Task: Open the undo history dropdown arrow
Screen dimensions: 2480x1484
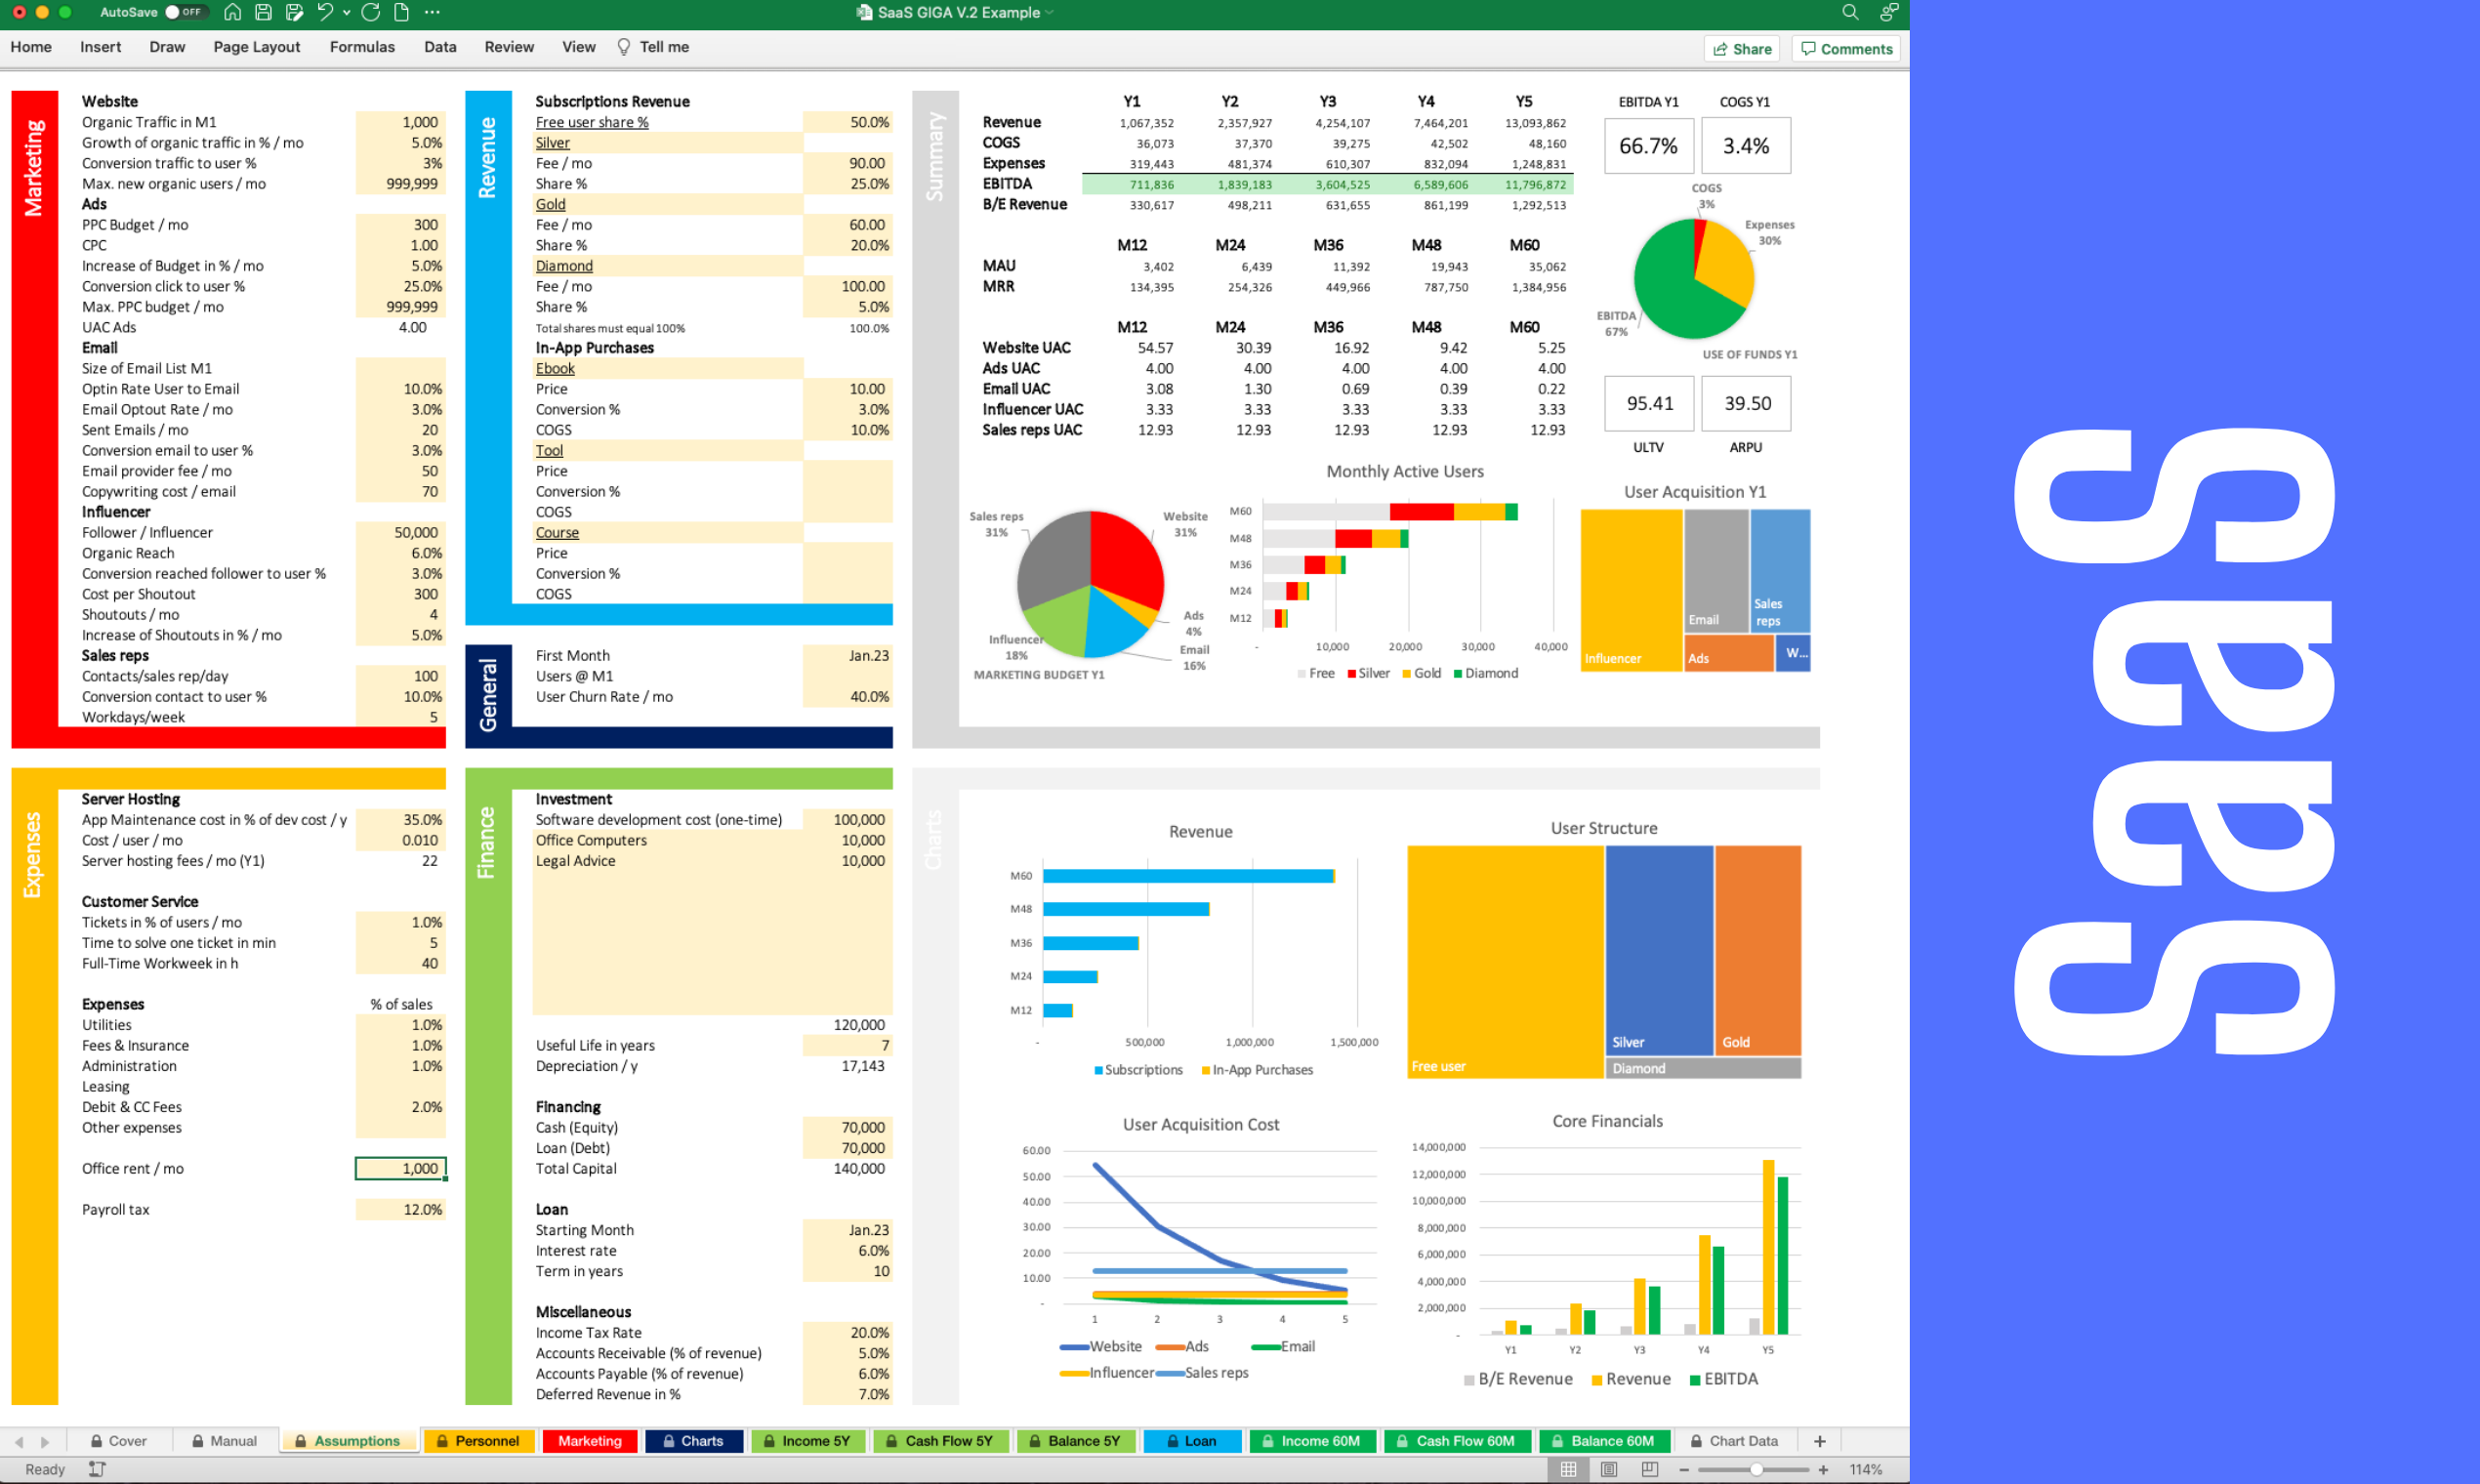Action: 346,13
